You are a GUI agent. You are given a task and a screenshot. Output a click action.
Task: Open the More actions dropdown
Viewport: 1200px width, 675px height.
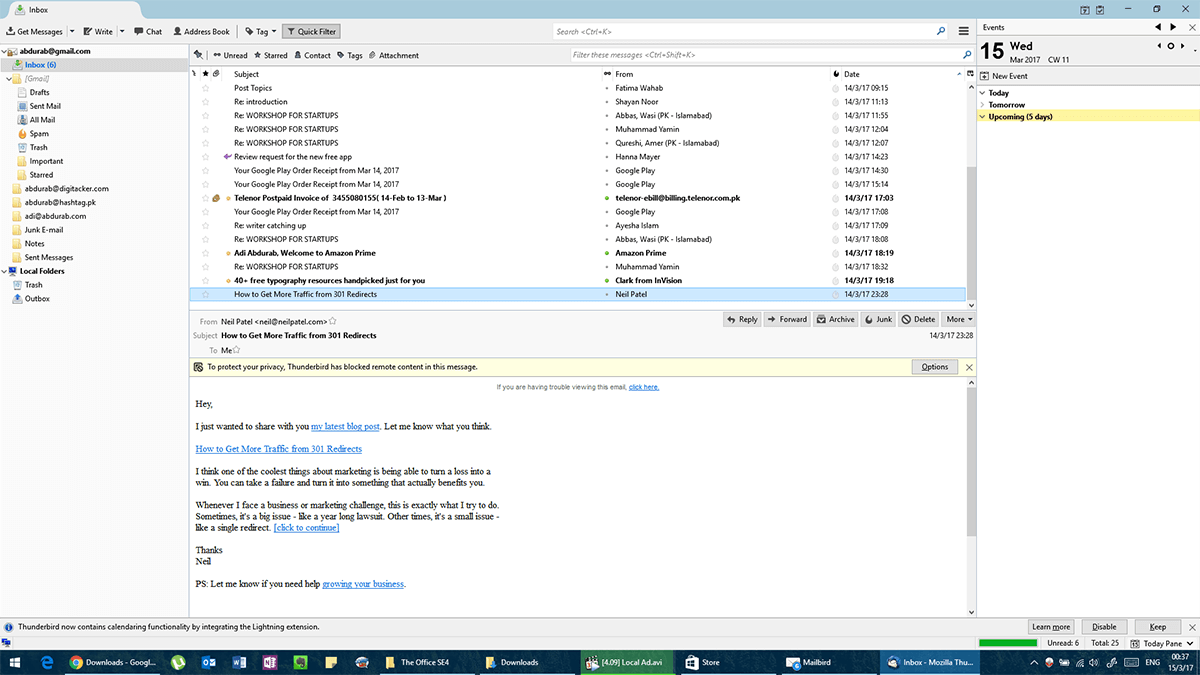958,319
